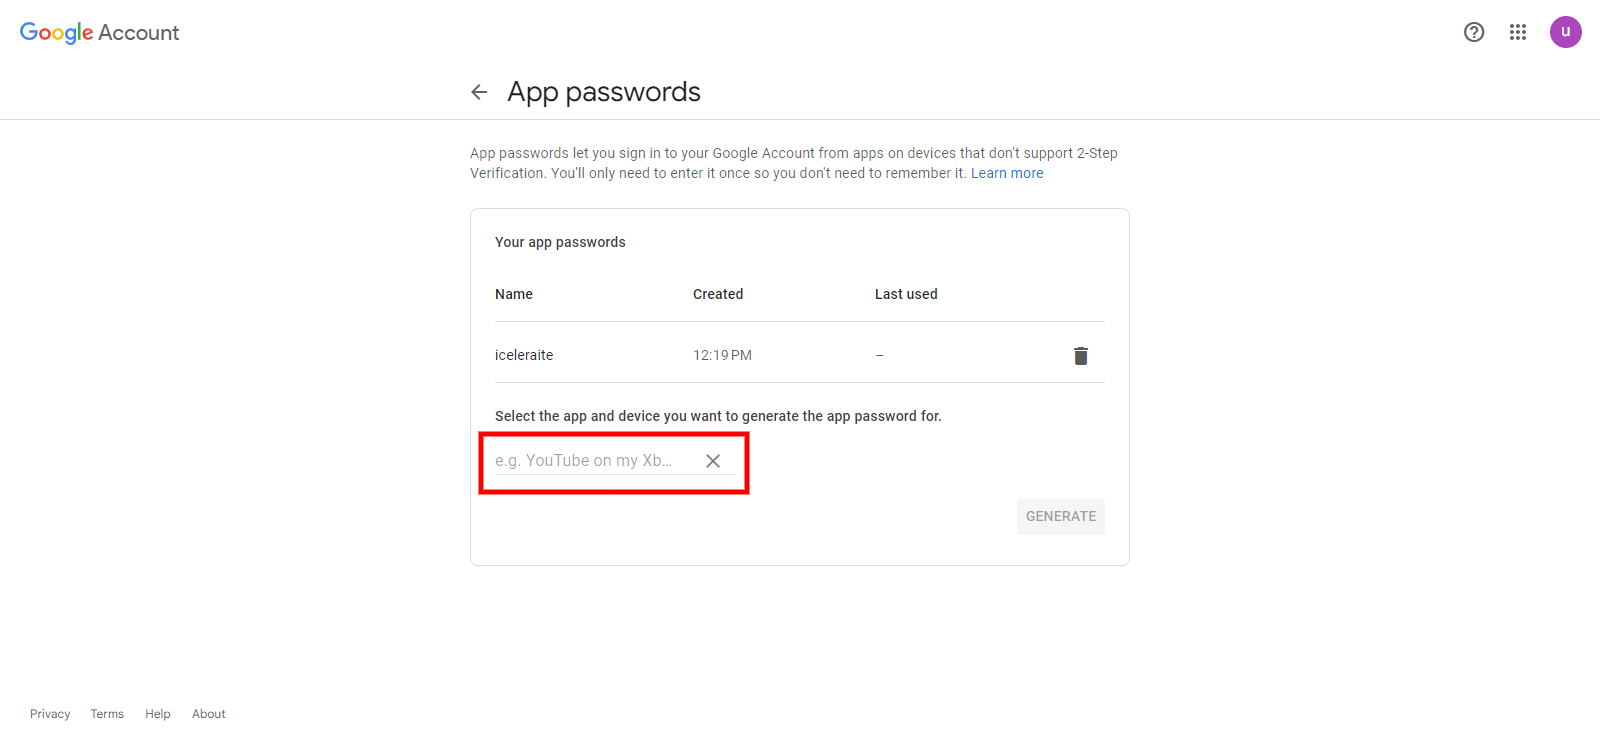Click the App passwords page title
Viewport: 1600px width, 738px height.
click(x=604, y=92)
